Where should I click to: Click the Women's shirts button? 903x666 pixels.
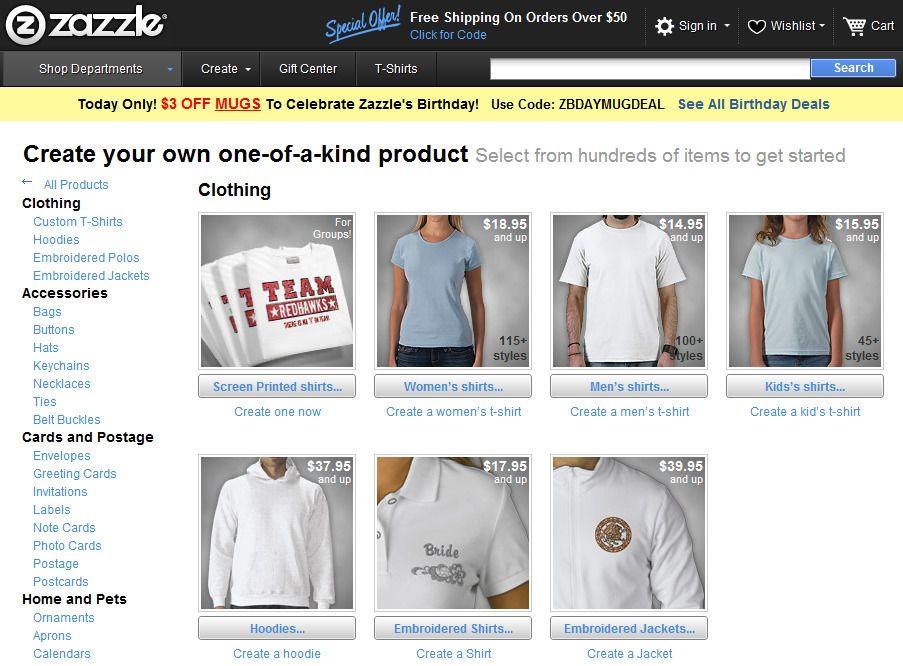453,387
